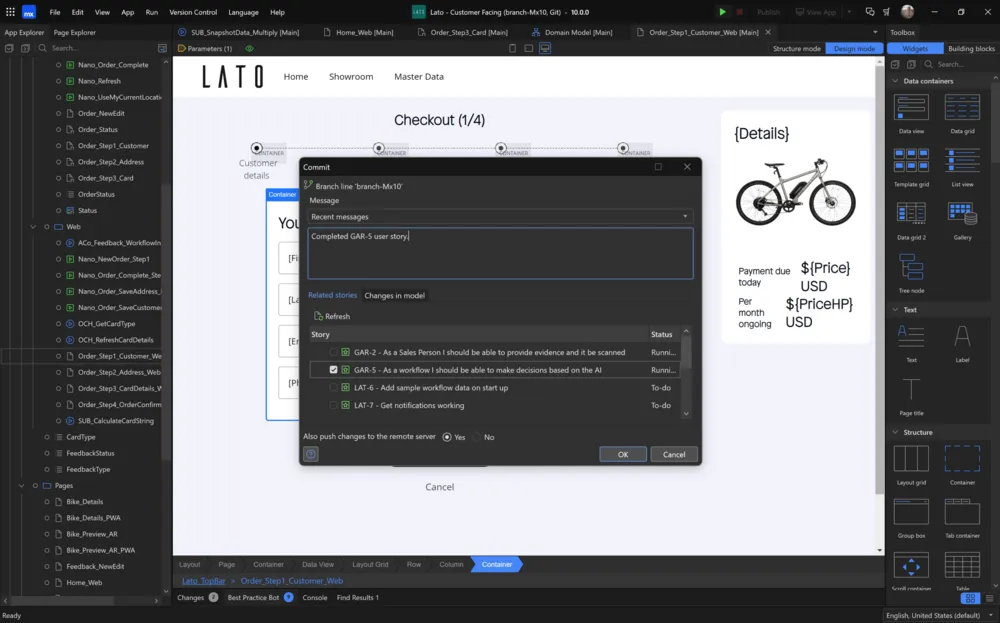Open the Best Practice Bot pane
Viewport: 1000px width, 623px height.
click(260, 597)
